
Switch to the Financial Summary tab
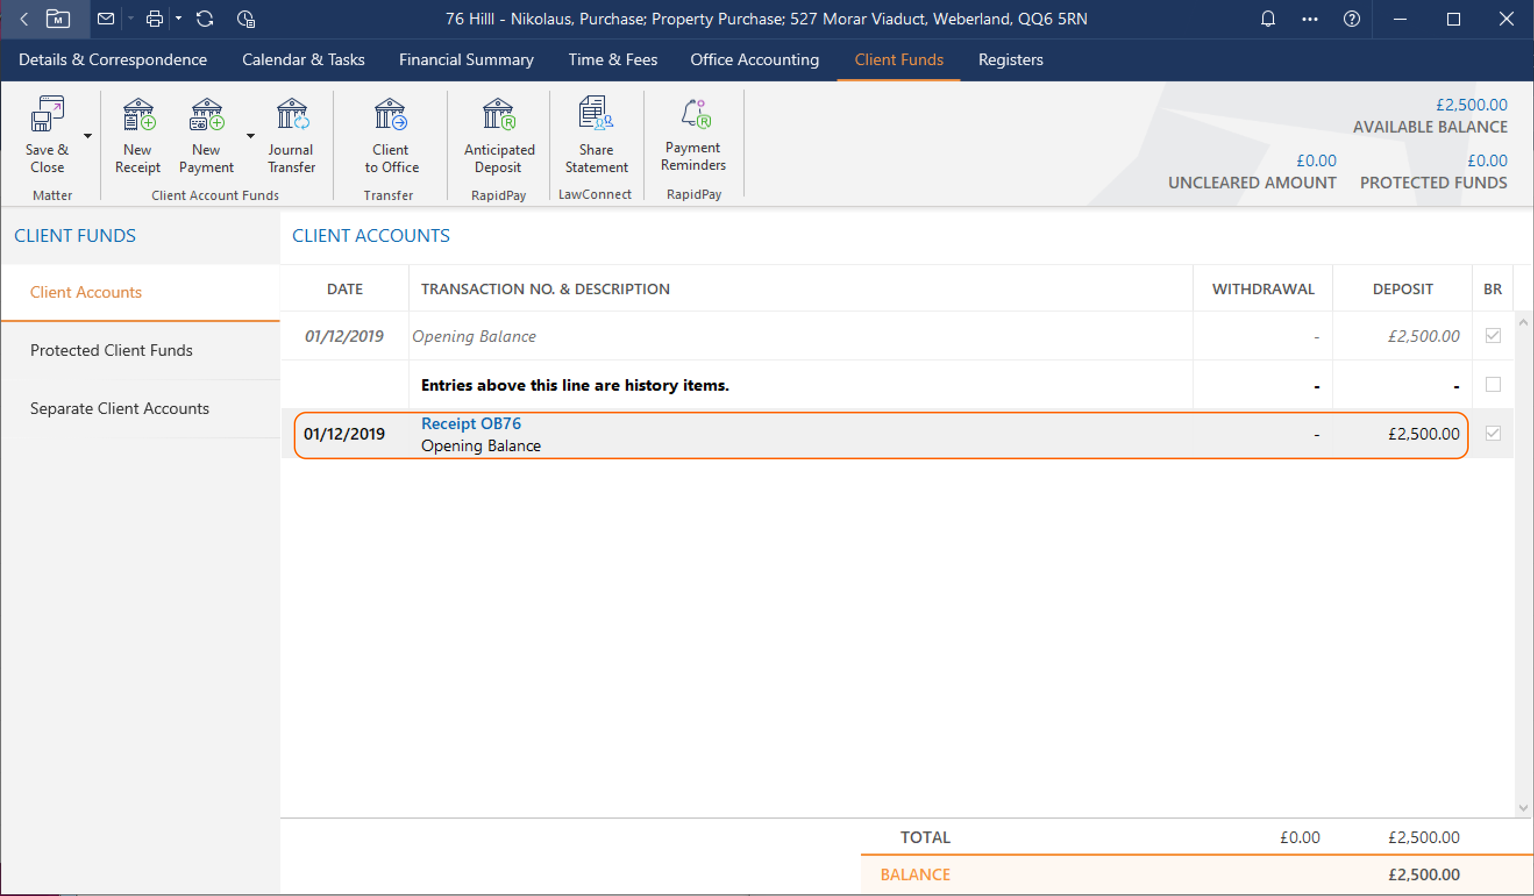466,60
